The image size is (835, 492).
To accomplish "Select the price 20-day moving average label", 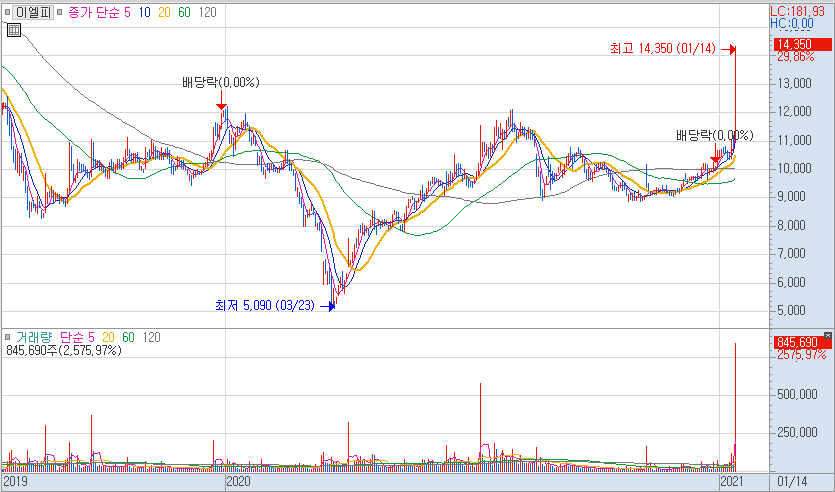I will [164, 12].
